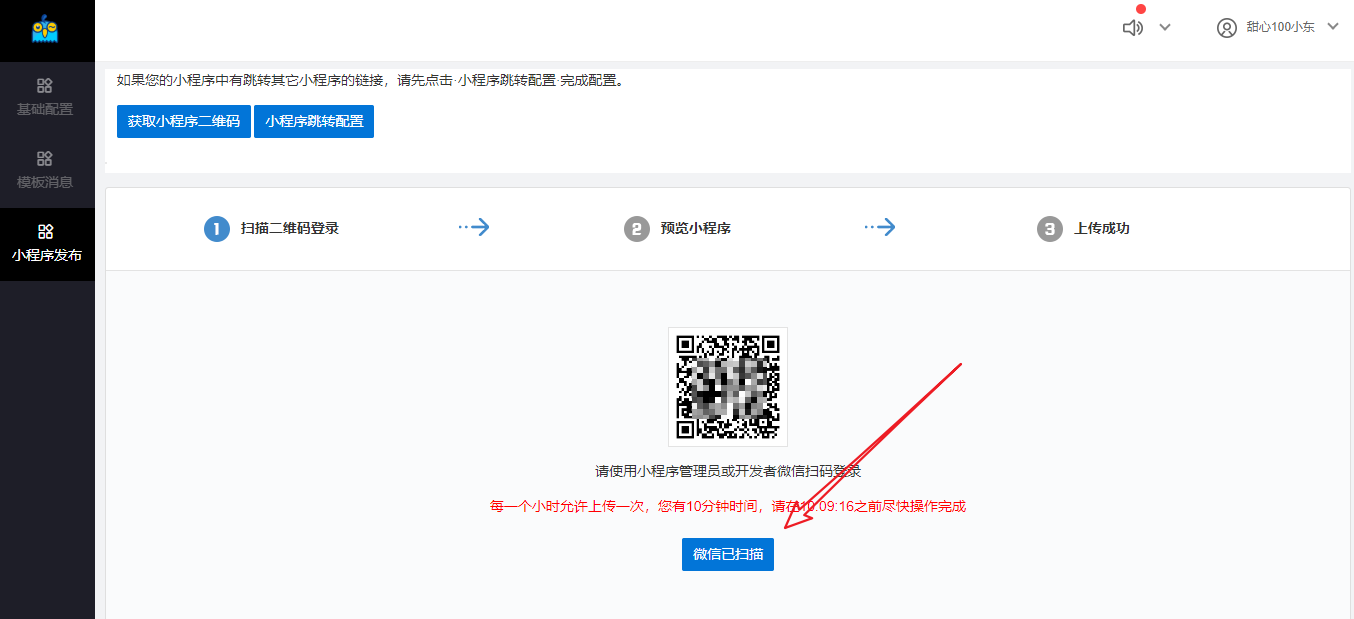This screenshot has height=619, width=1354.
Task: Click the 小程序跳转配置 hint text at top
Action: (370, 81)
